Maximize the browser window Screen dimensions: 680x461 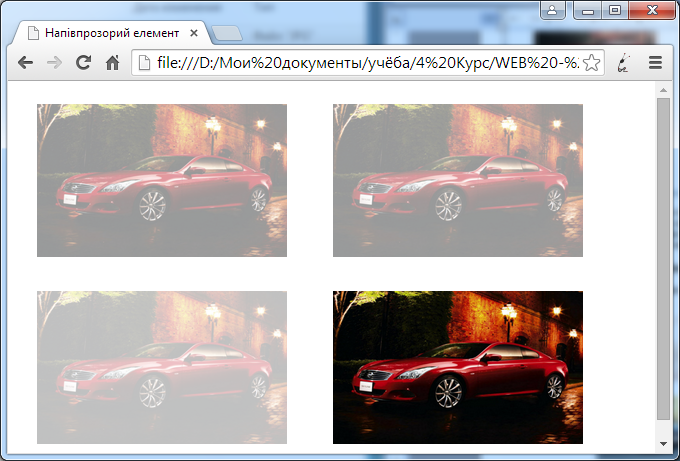point(614,10)
